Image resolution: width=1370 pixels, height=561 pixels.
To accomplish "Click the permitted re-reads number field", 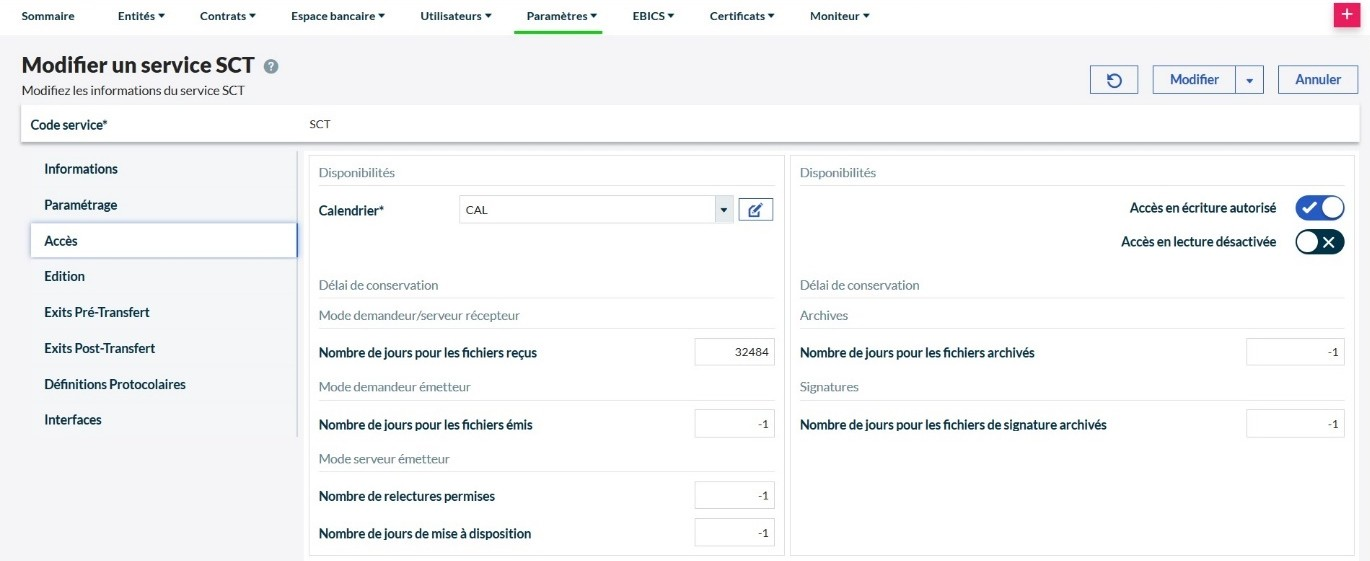I will point(734,496).
